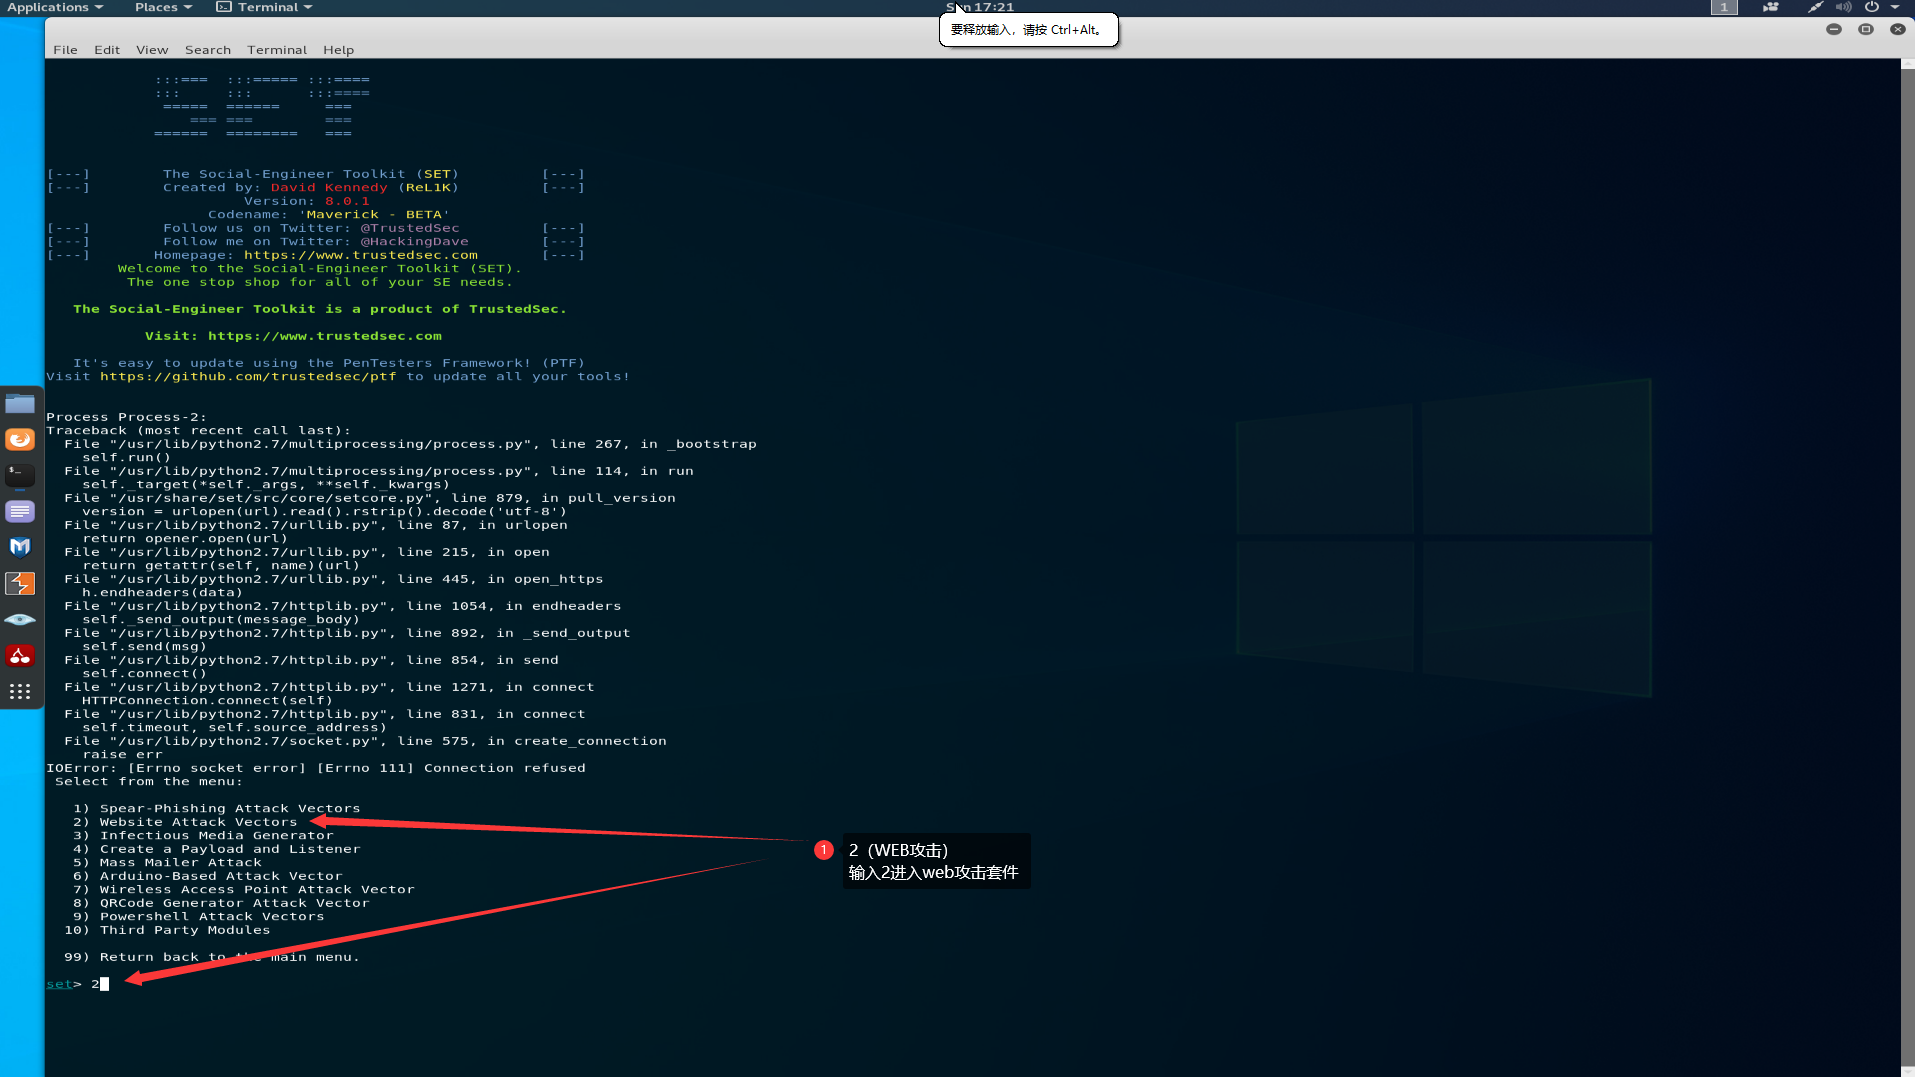Launch Burp Suite from the dock
The image size is (1915, 1077).
[20, 583]
